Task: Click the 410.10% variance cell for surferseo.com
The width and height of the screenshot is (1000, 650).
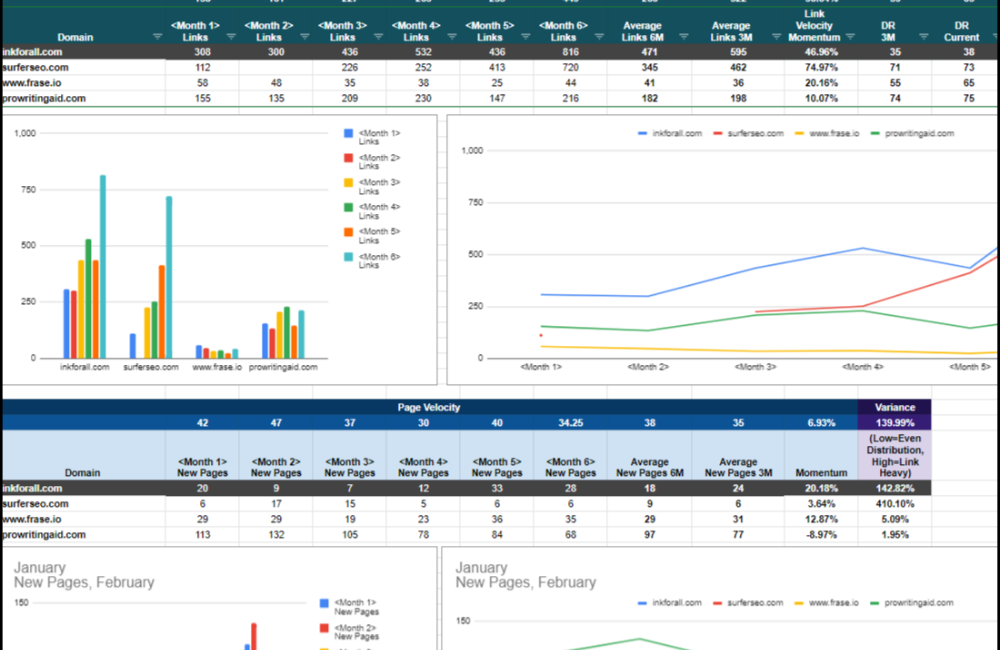Action: pos(895,504)
